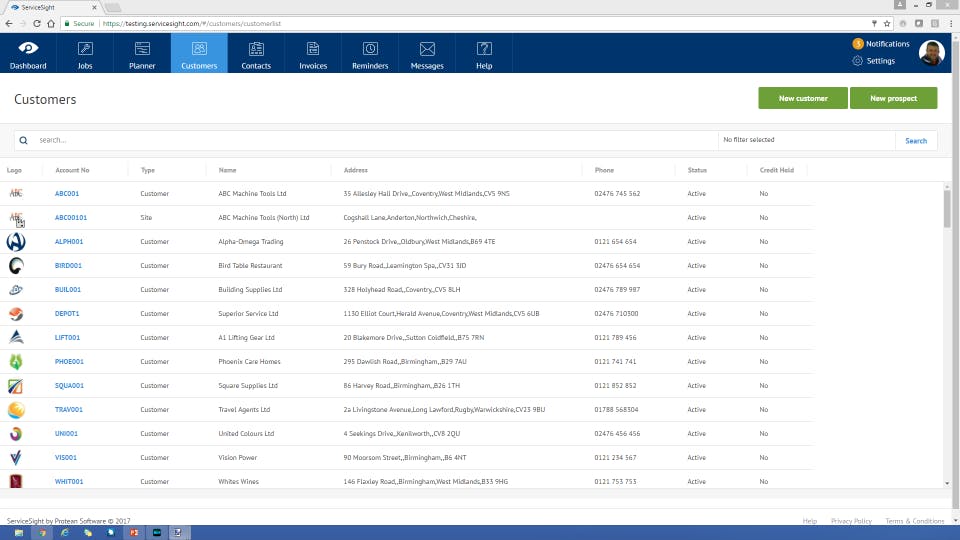Open the No filter selected dropdown

click(x=806, y=140)
